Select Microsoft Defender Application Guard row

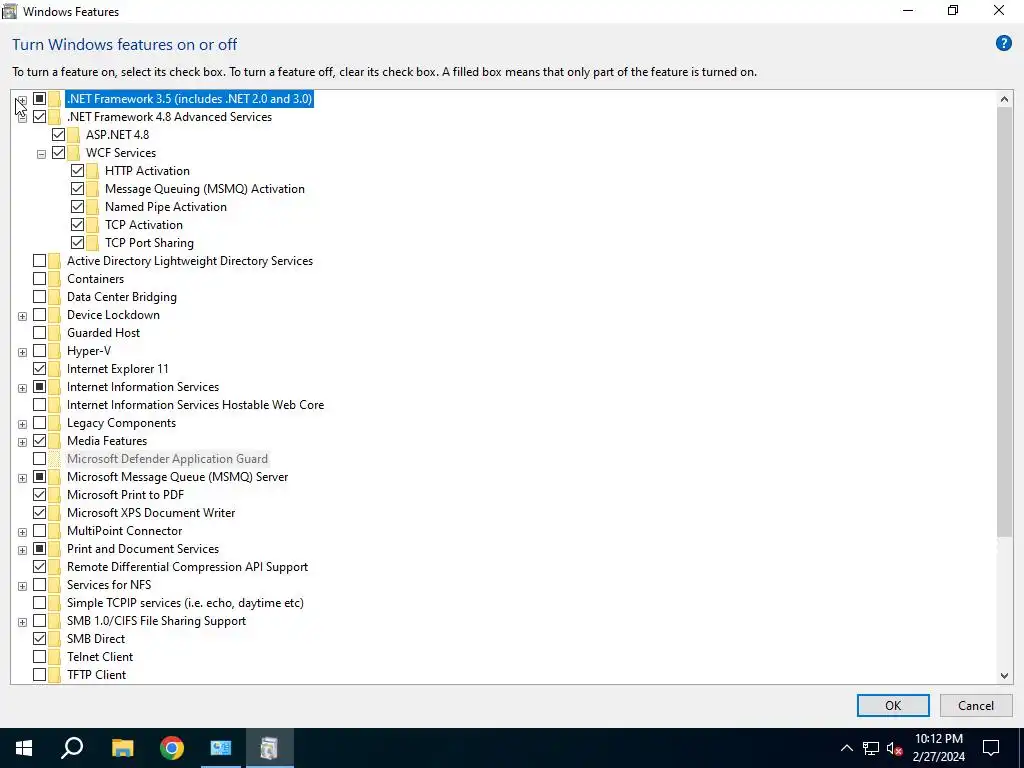tap(167, 459)
